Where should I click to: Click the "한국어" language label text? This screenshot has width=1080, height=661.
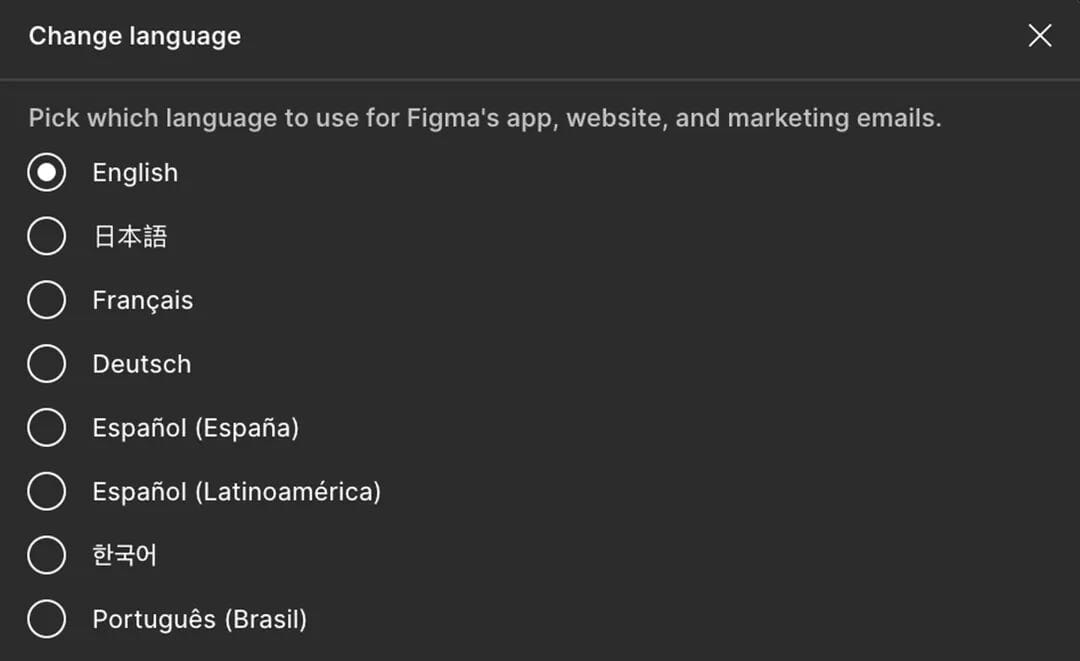coord(124,556)
